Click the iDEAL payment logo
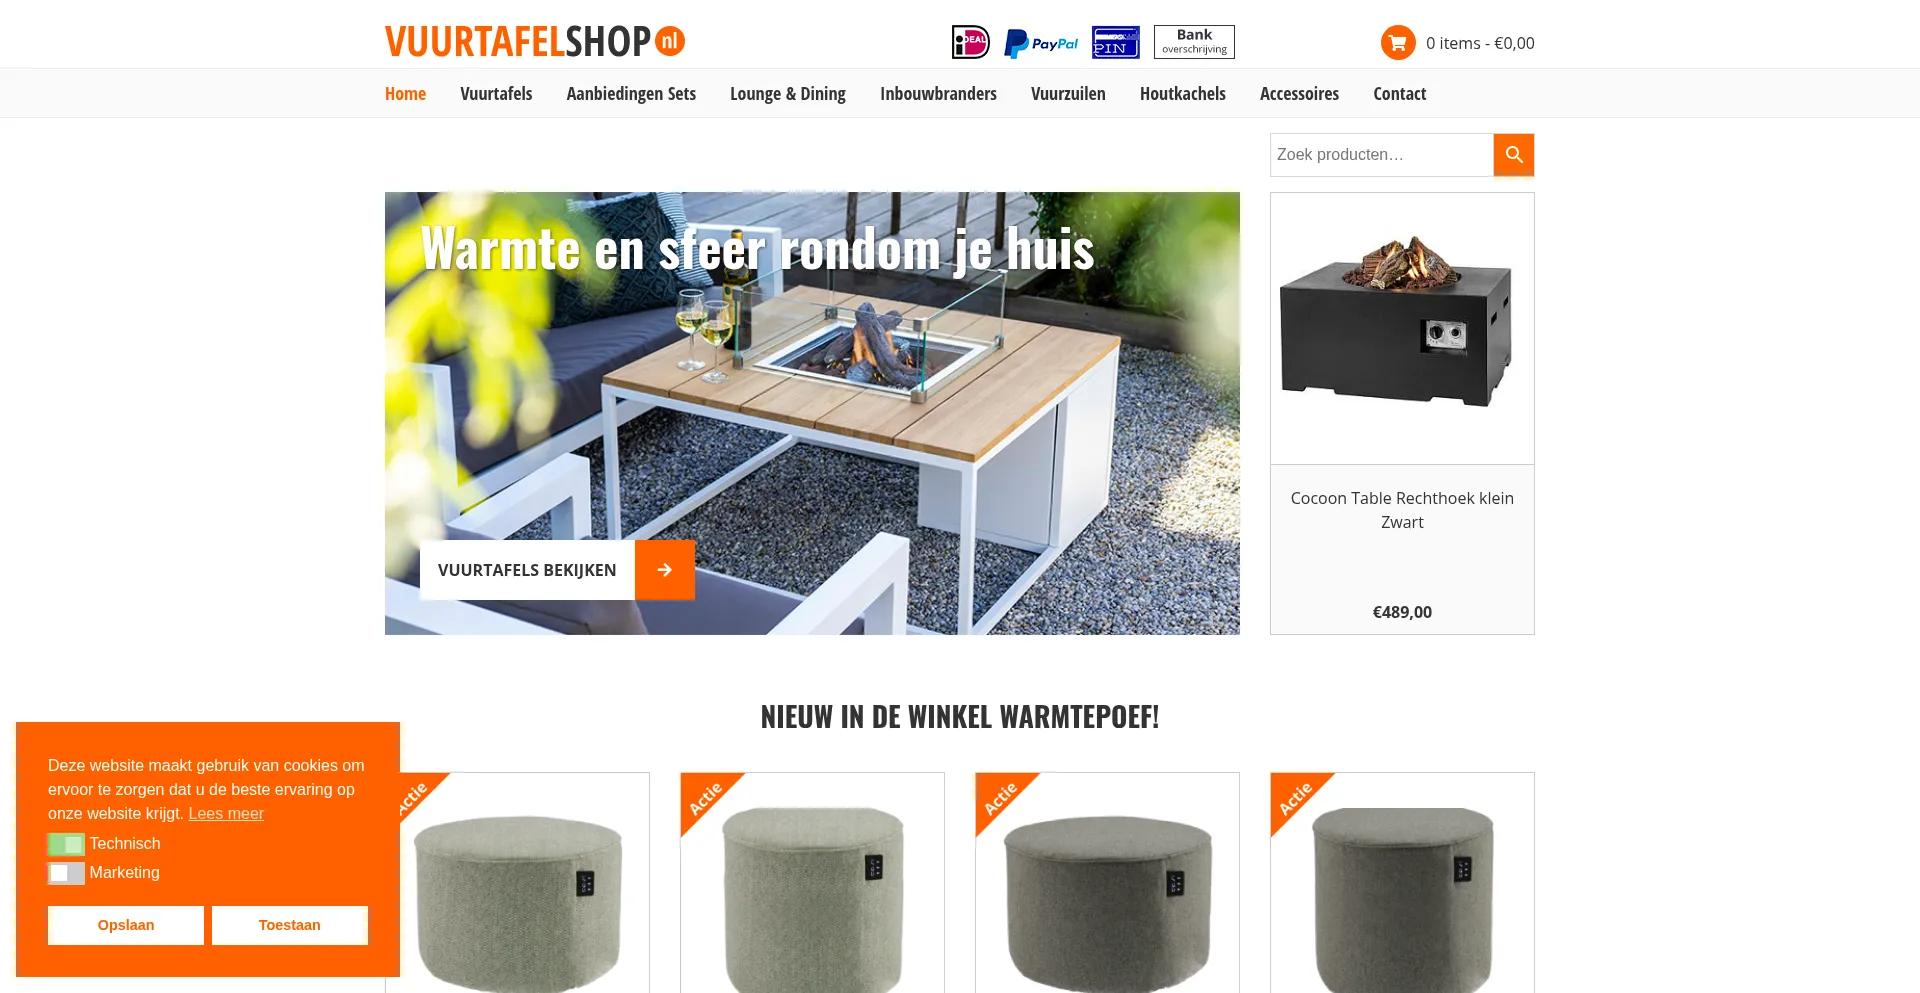The image size is (1920, 993). tap(971, 42)
